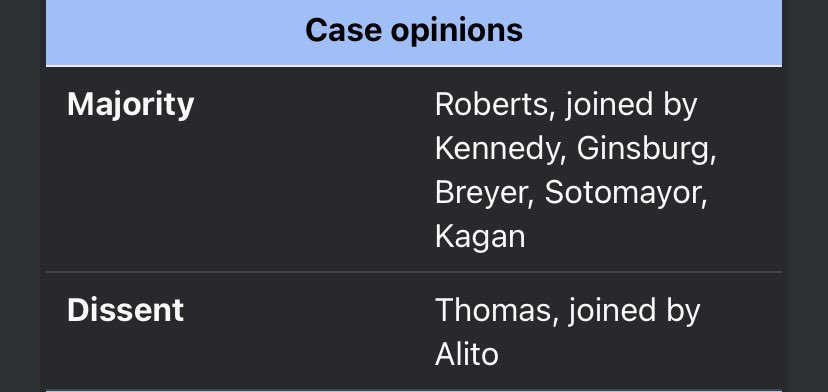Click the word 'opinions' in the header
The image size is (828, 392).
457,31
